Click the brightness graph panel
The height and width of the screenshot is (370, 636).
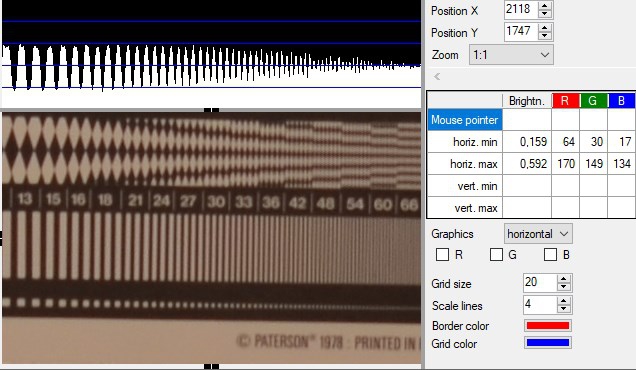click(x=211, y=54)
